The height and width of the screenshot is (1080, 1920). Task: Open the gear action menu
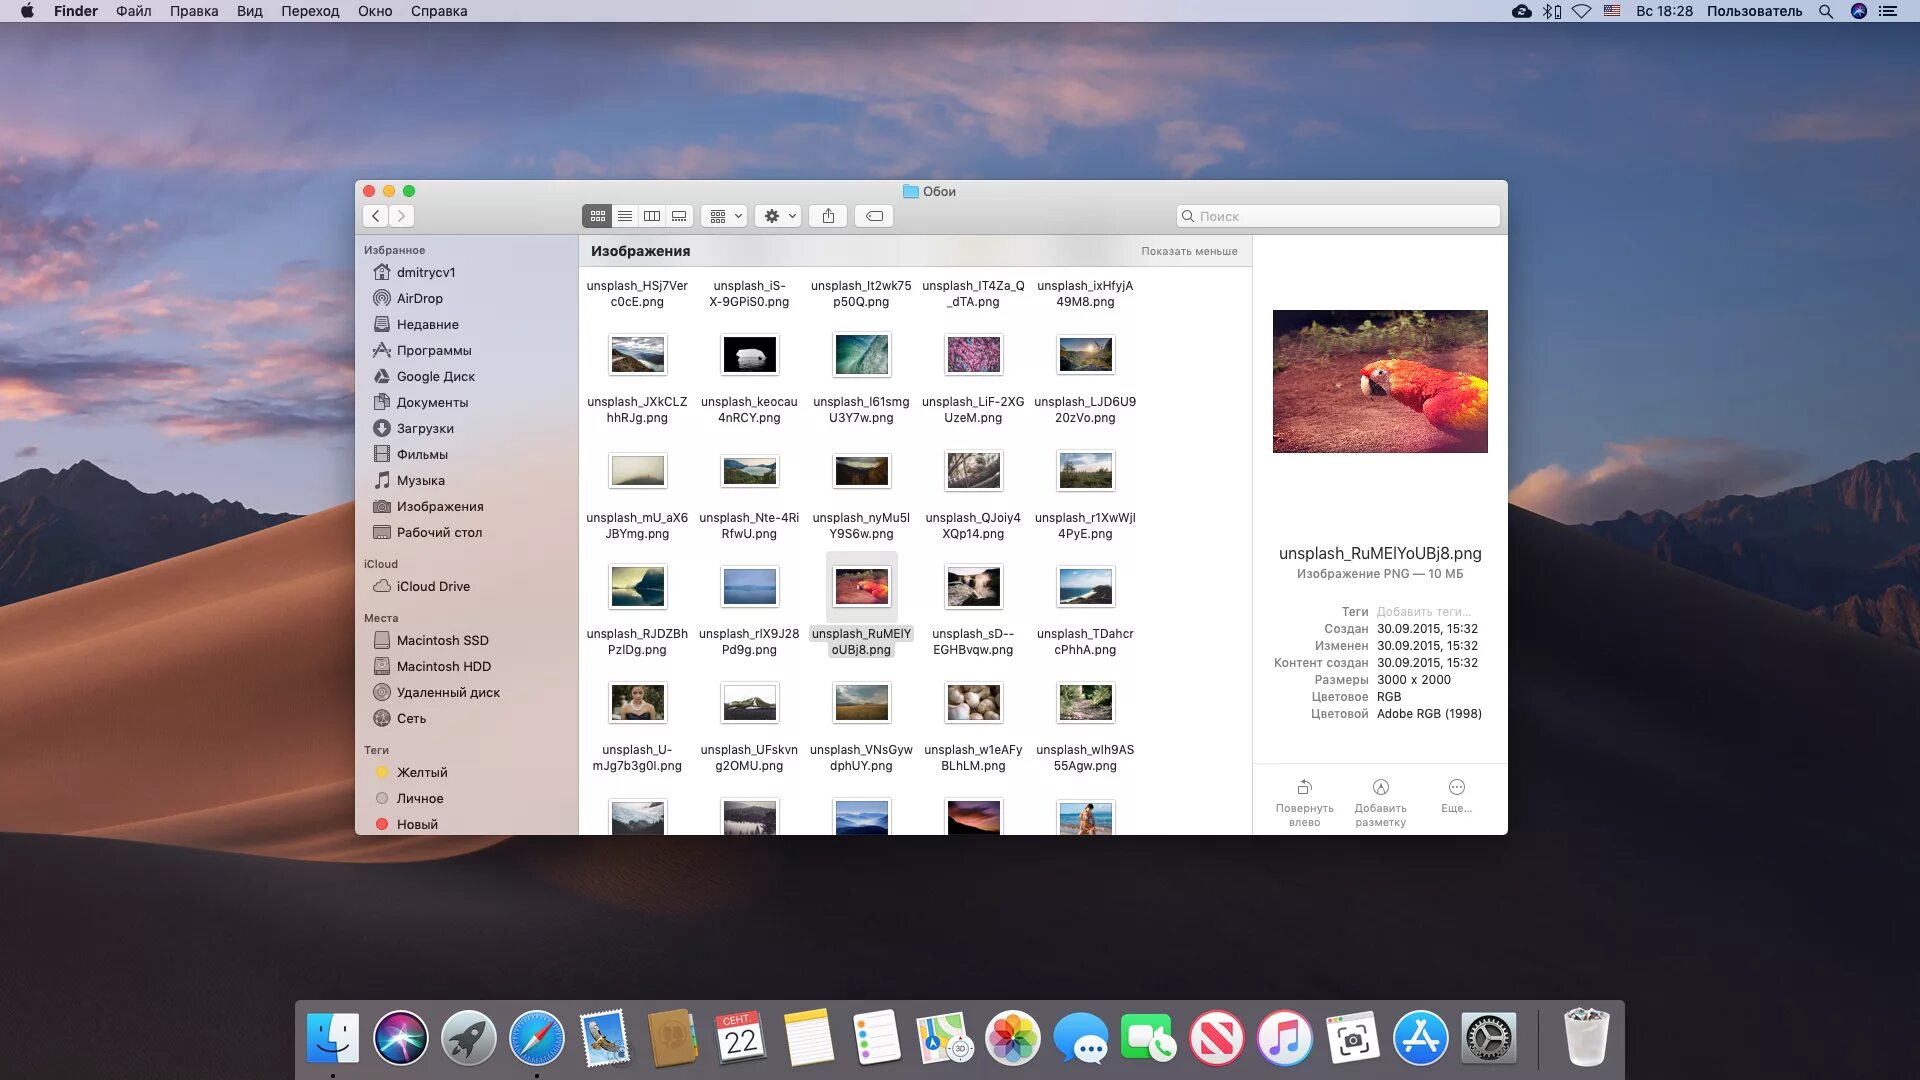(779, 216)
